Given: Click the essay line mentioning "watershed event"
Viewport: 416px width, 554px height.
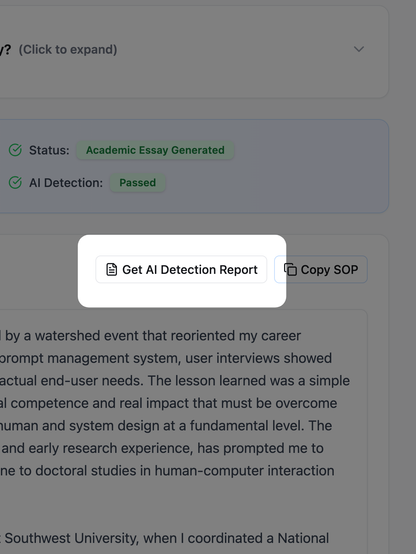Looking at the screenshot, I should [x=151, y=336].
